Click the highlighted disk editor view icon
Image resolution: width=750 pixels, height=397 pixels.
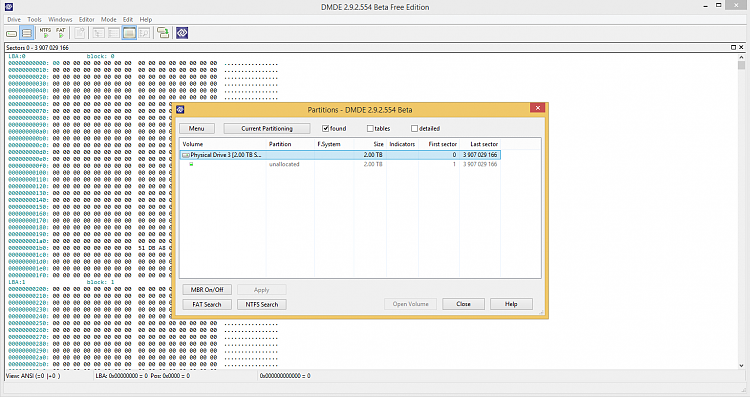(x=129, y=33)
